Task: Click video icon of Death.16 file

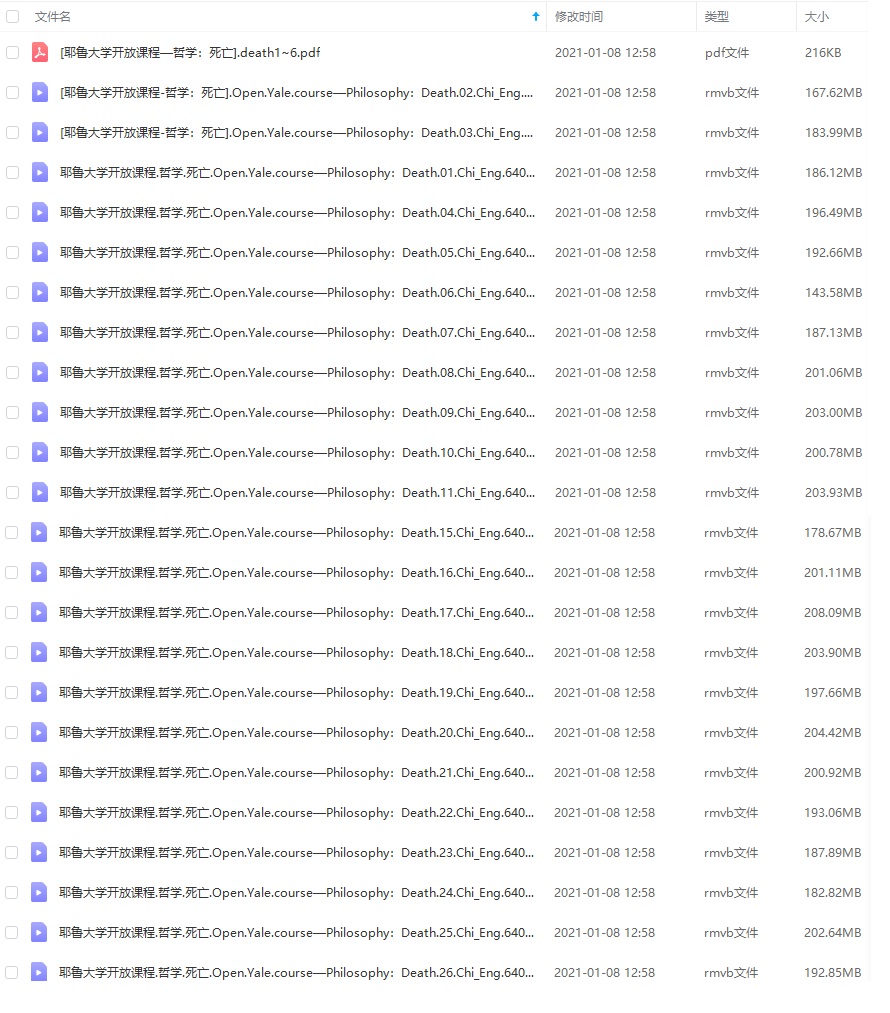Action: [x=39, y=572]
